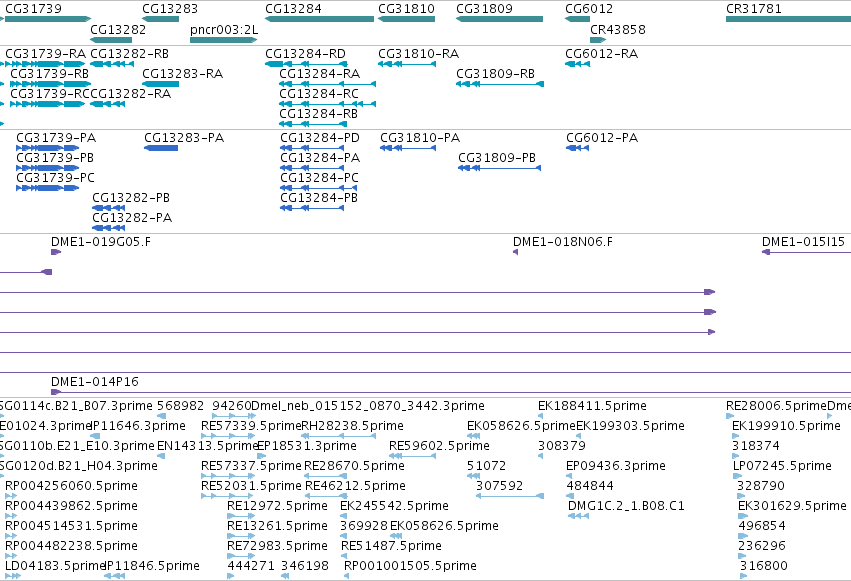Select EST RP004256060.5prime
The width and height of the screenshot is (851, 581).
(x=11, y=496)
